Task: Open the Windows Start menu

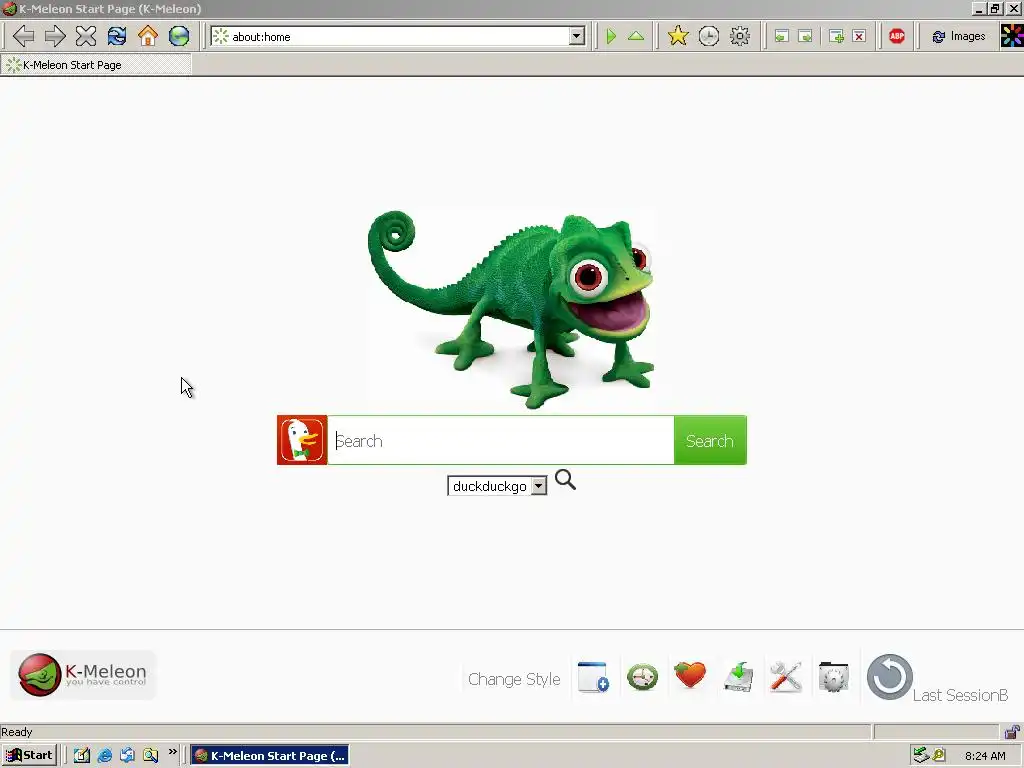Action: [x=30, y=755]
